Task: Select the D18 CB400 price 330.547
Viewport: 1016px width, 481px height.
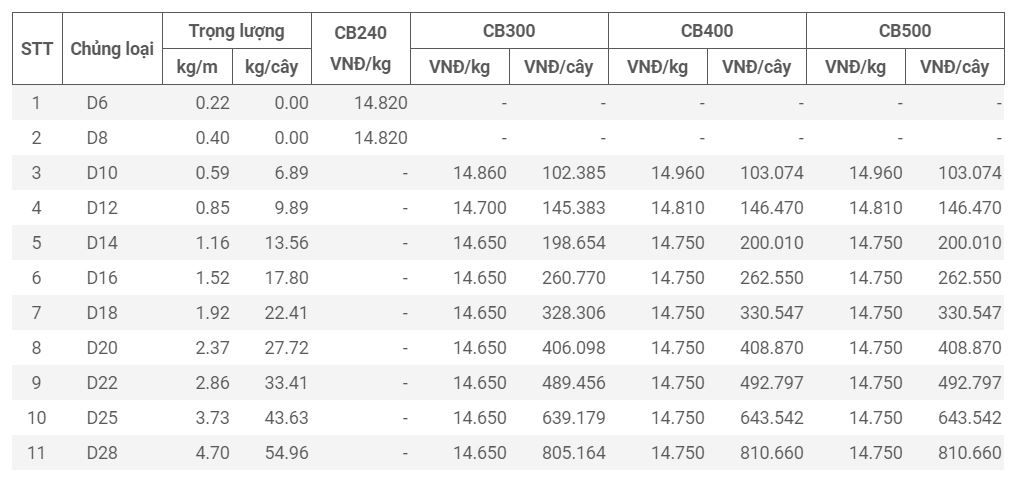Action: pyautogui.click(x=772, y=313)
